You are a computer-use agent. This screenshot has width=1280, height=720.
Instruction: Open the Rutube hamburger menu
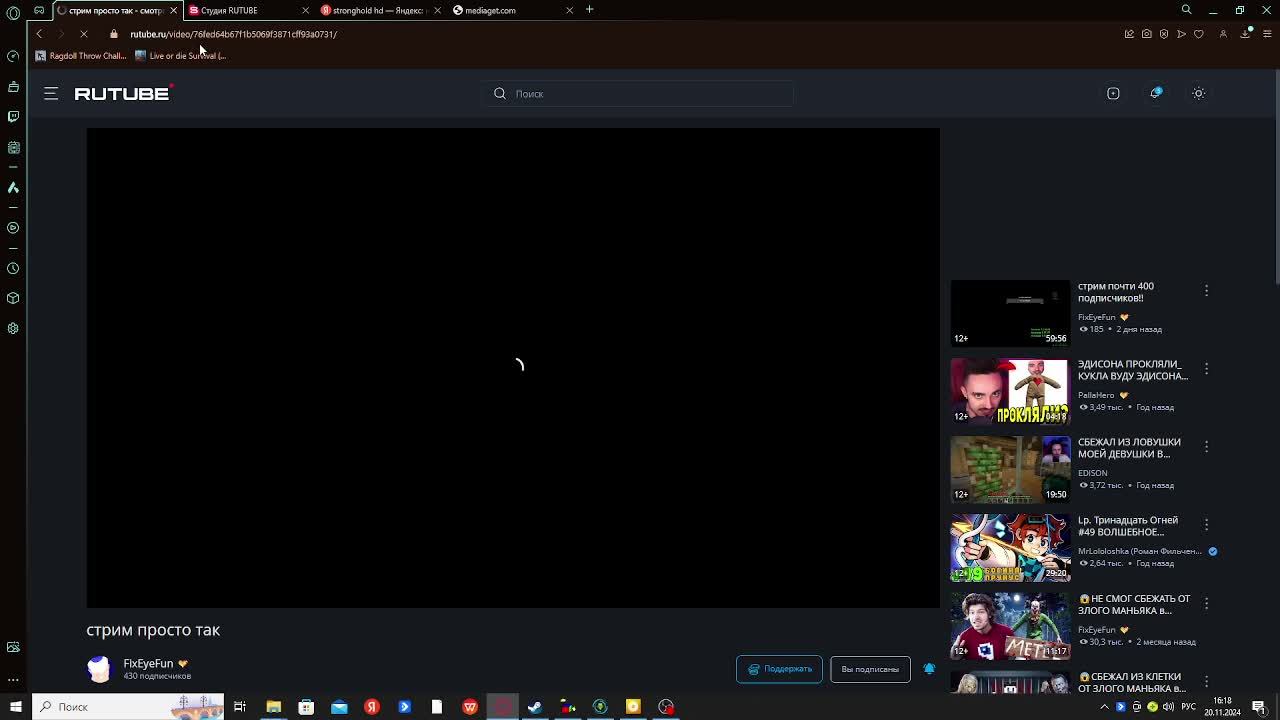coord(51,93)
